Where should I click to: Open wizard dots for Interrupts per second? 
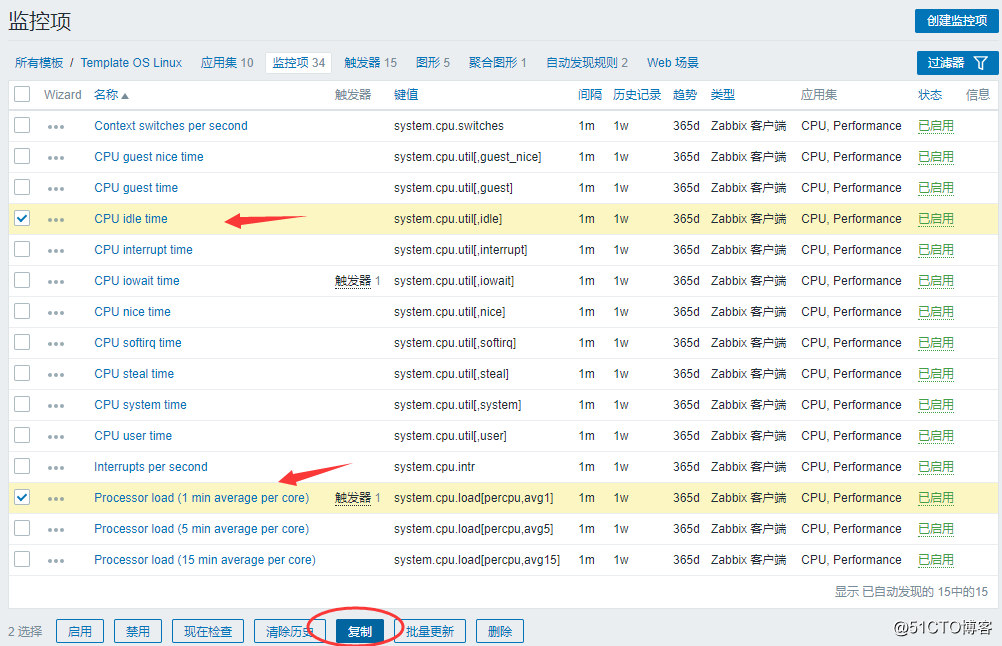click(x=56, y=468)
